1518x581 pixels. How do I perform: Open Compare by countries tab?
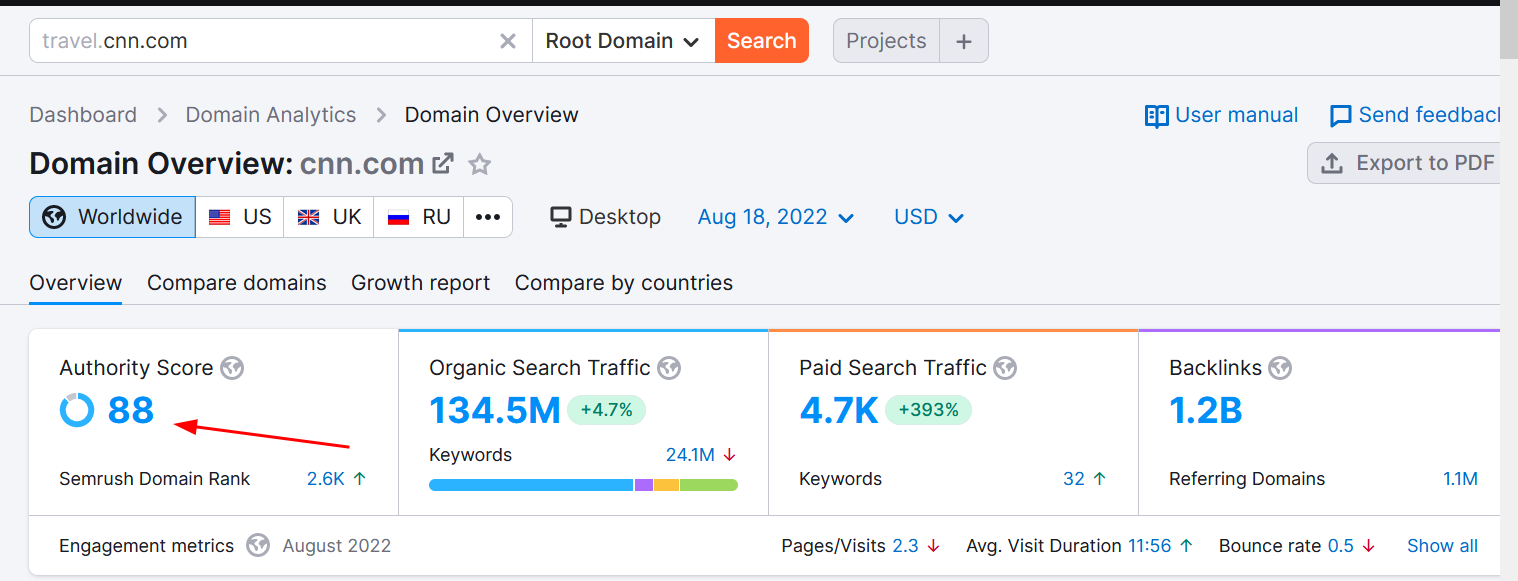coord(624,283)
